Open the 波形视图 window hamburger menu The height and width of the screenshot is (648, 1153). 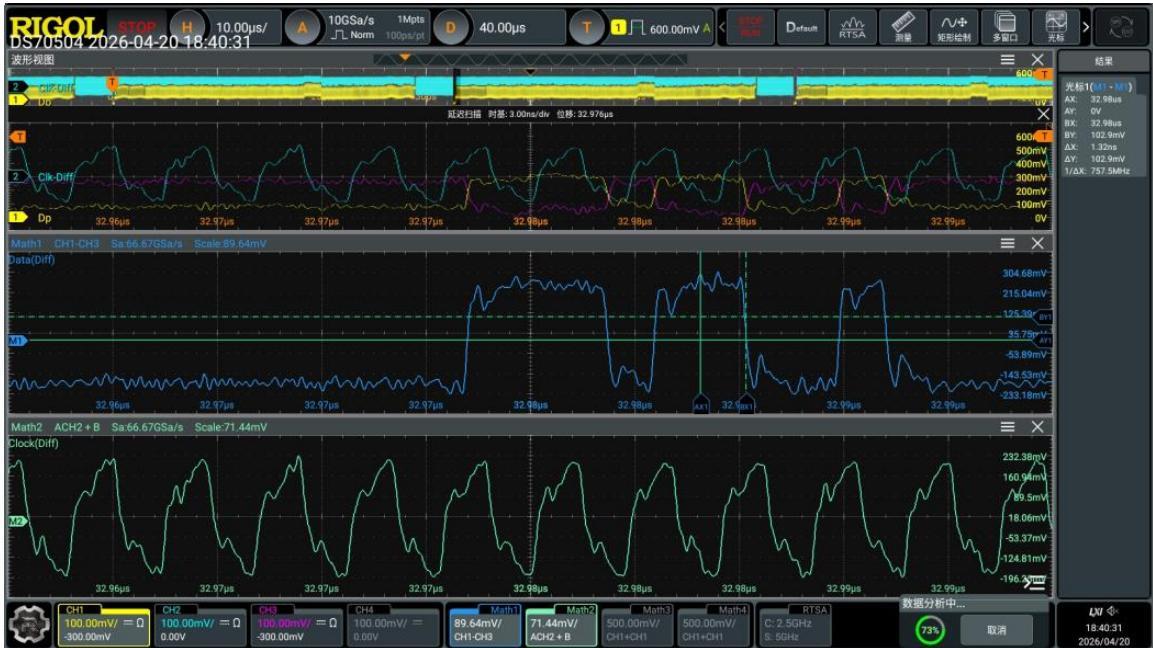tap(1007, 60)
